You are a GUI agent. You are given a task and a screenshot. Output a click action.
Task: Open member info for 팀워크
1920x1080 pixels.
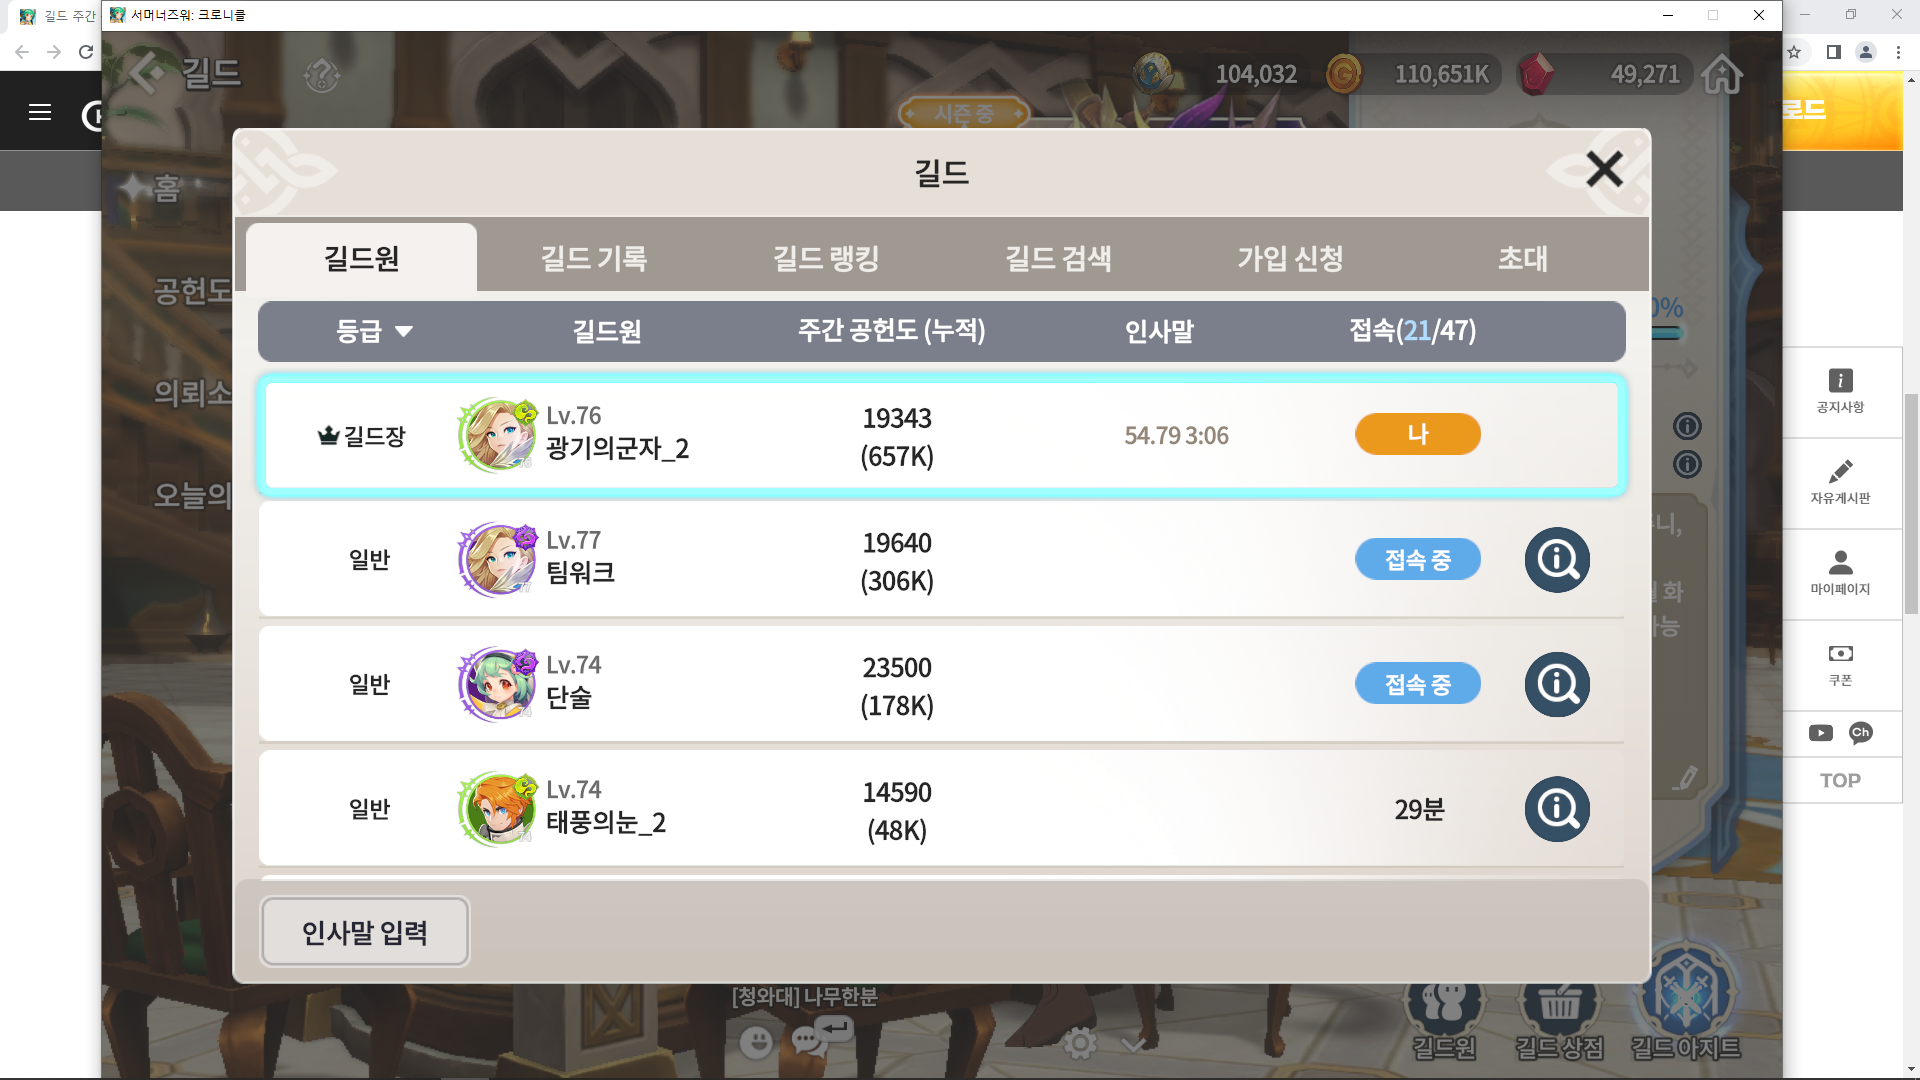pos(1557,560)
